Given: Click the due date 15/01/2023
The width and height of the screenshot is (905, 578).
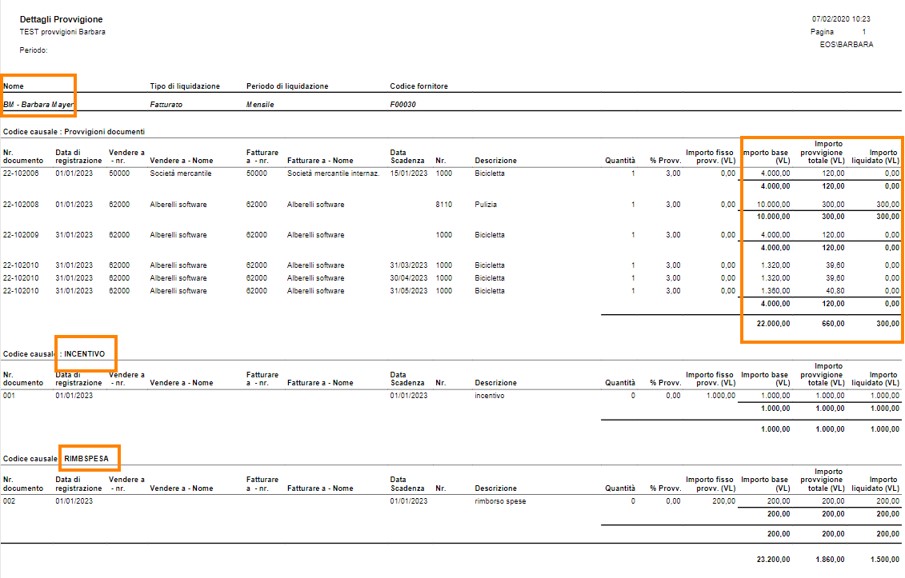Looking at the screenshot, I should tap(408, 173).
